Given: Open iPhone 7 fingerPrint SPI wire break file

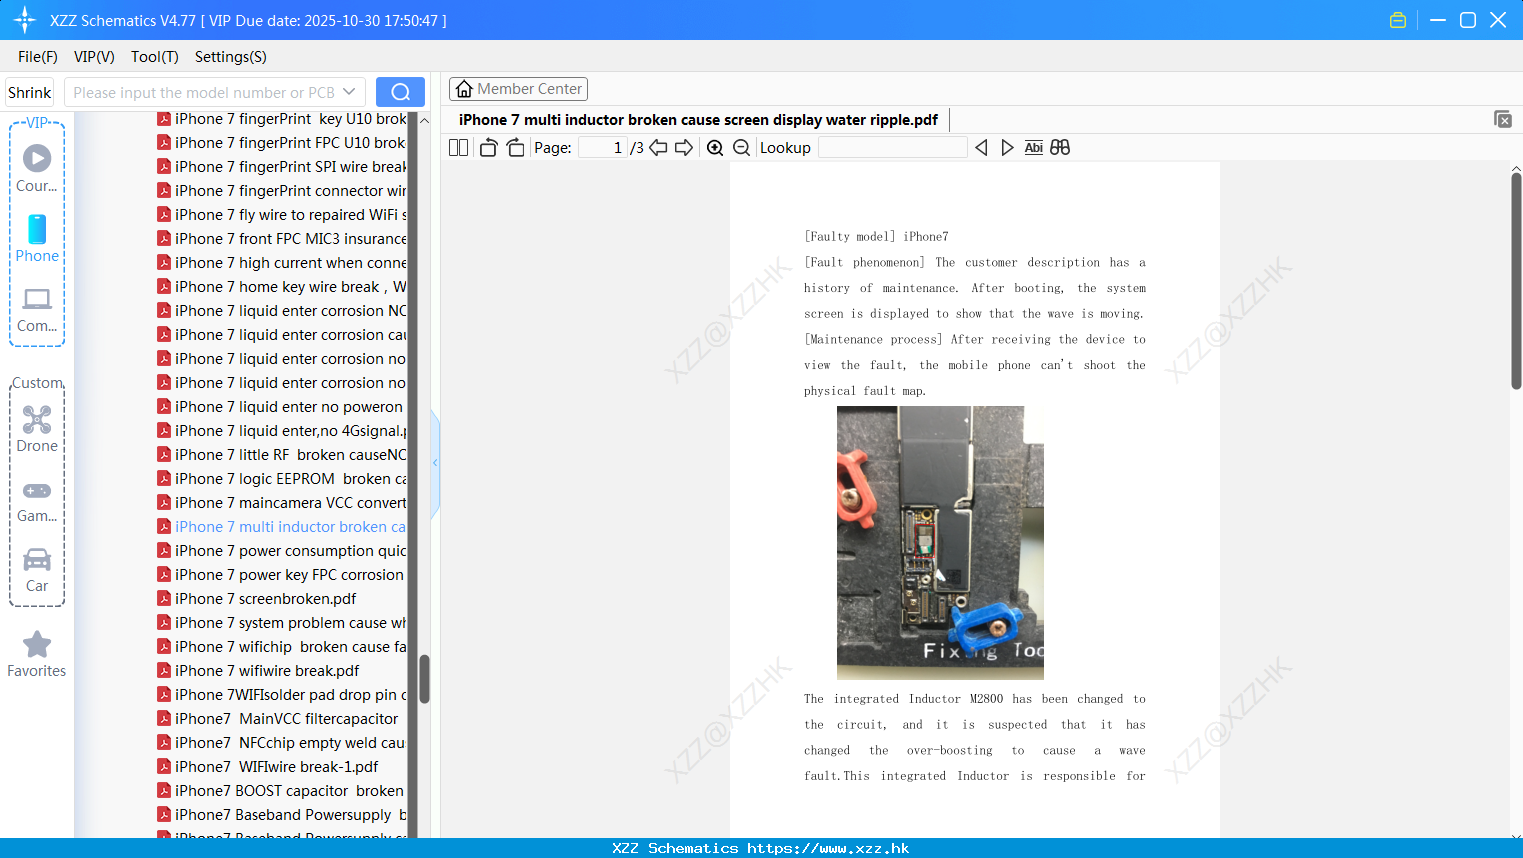Looking at the screenshot, I should tap(282, 167).
